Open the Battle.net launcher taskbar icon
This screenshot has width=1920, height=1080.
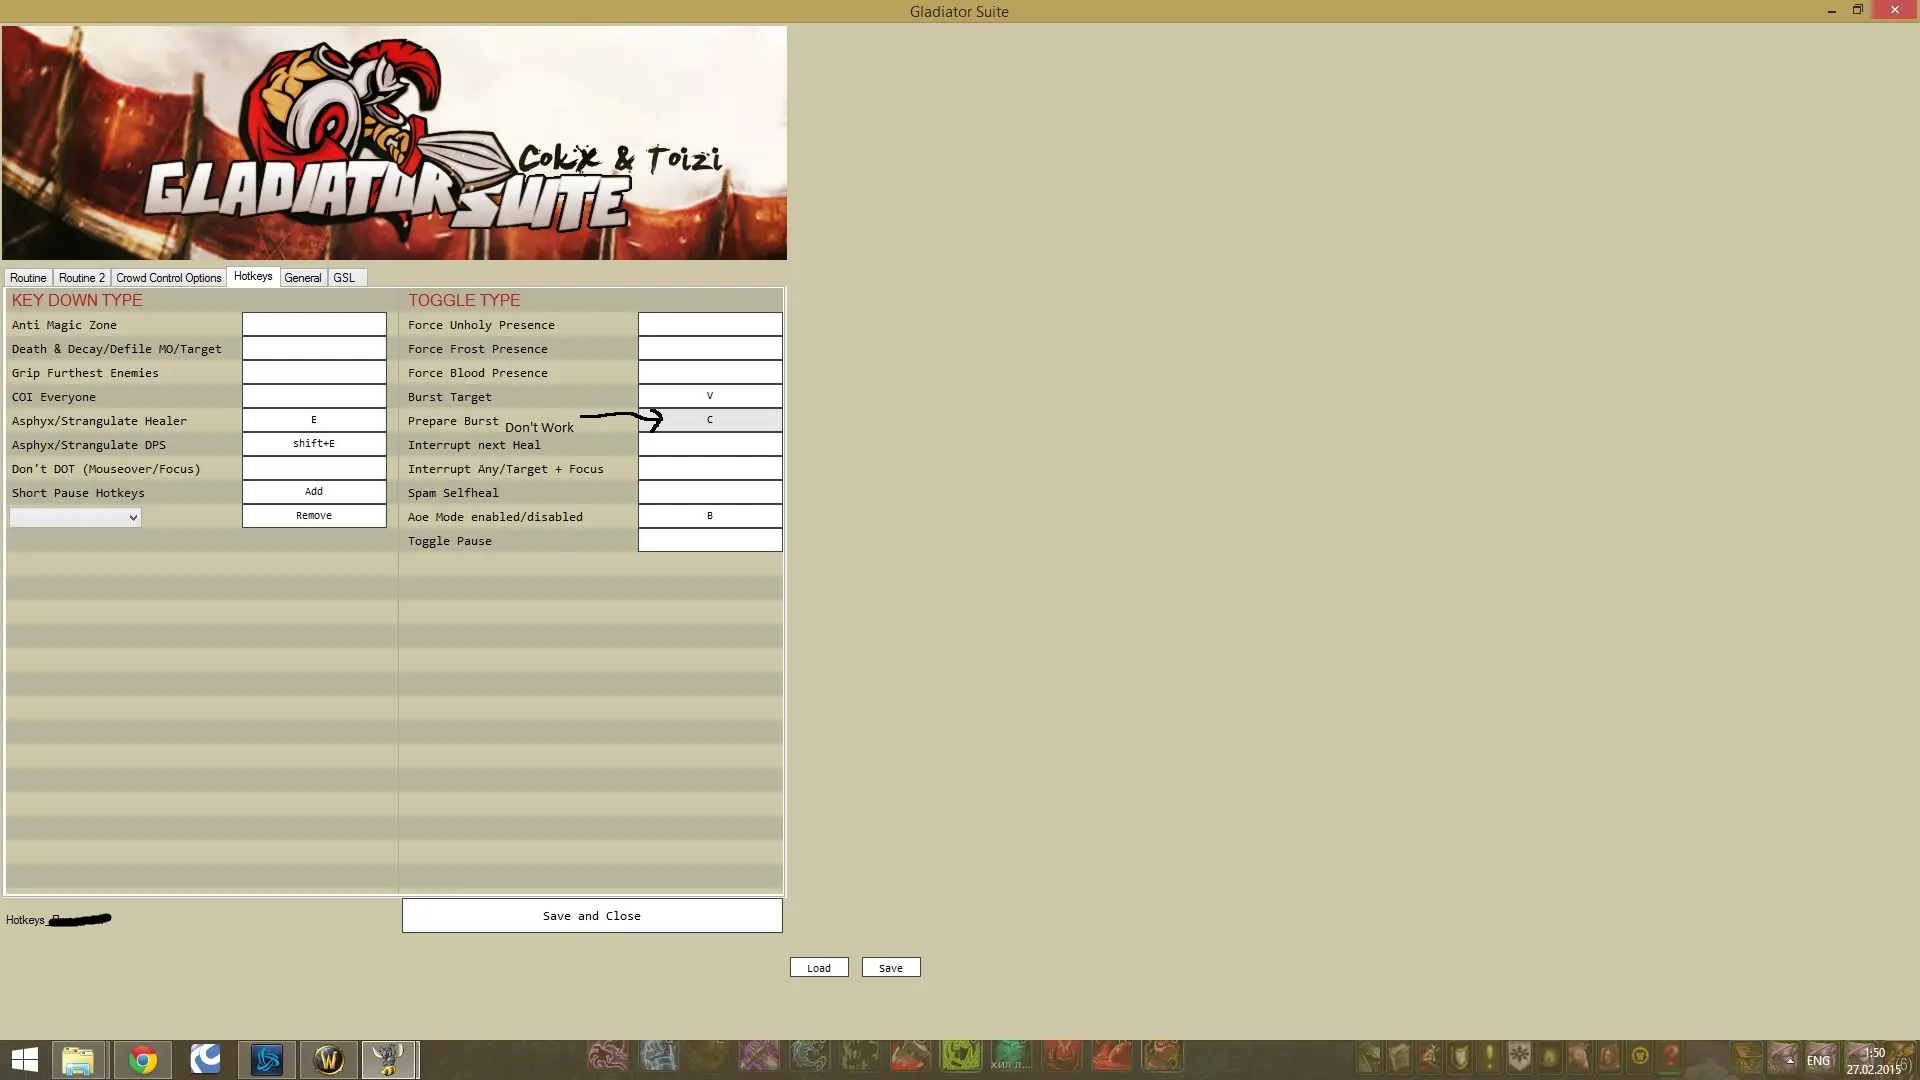point(267,1059)
